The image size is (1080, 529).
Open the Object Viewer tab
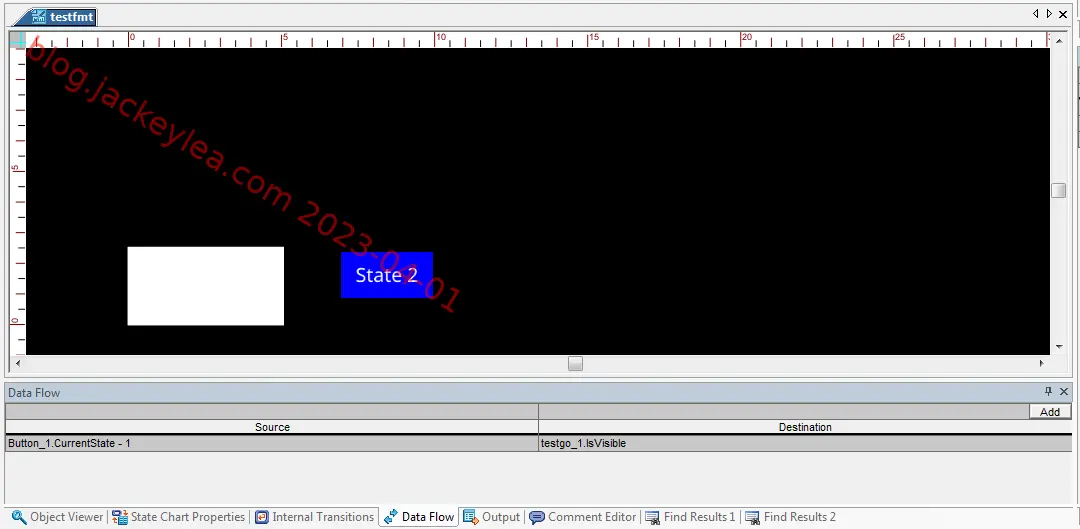point(58,517)
